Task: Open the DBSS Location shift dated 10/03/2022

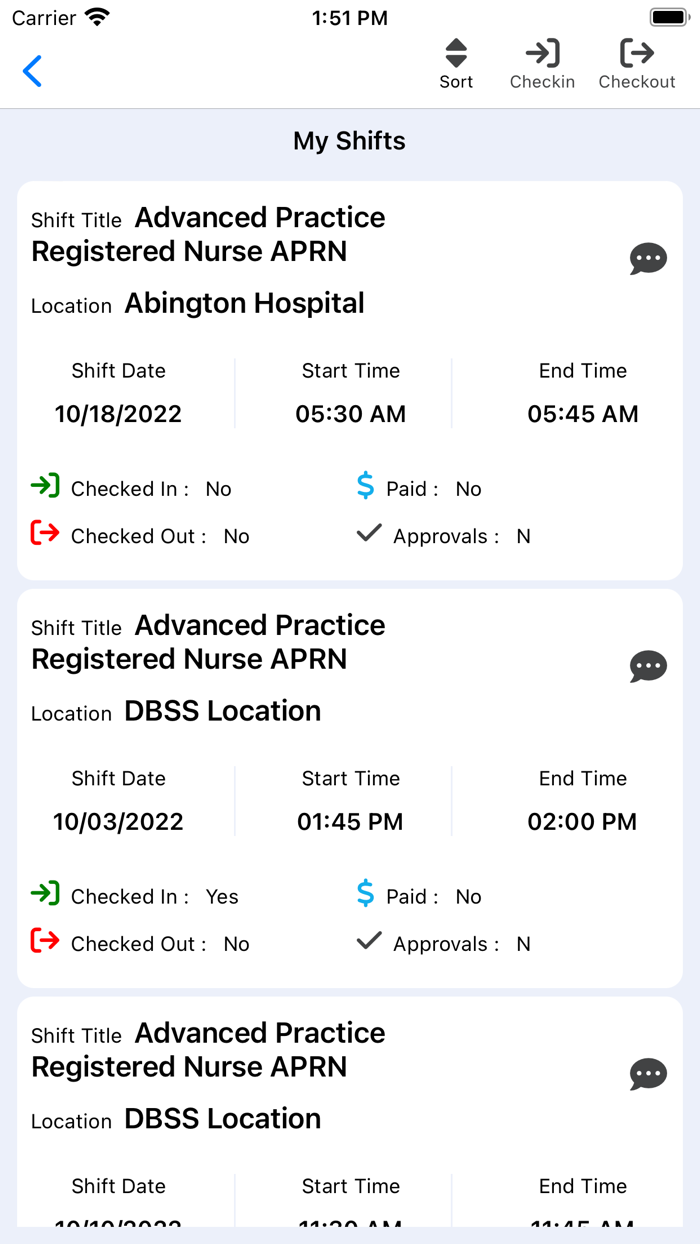Action: coord(350,788)
